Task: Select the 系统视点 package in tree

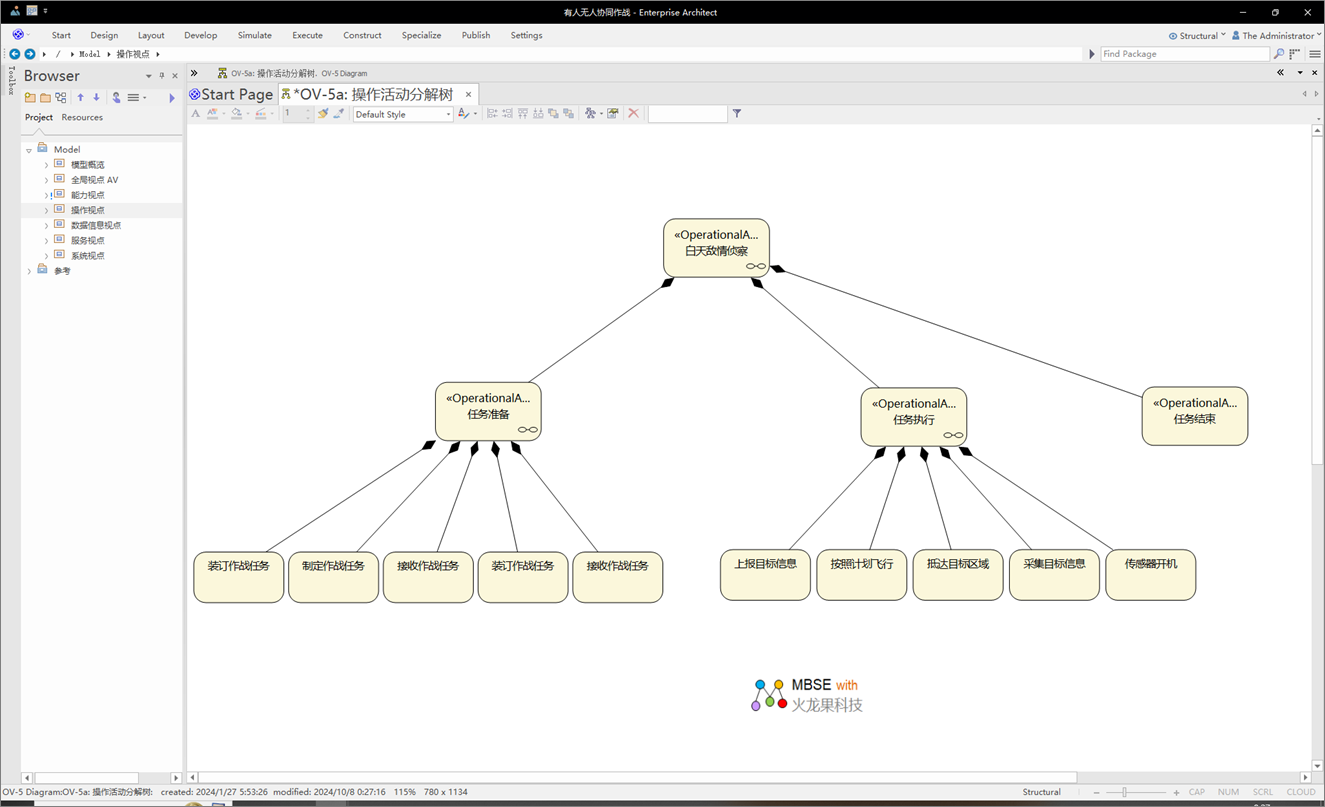Action: (x=87, y=256)
